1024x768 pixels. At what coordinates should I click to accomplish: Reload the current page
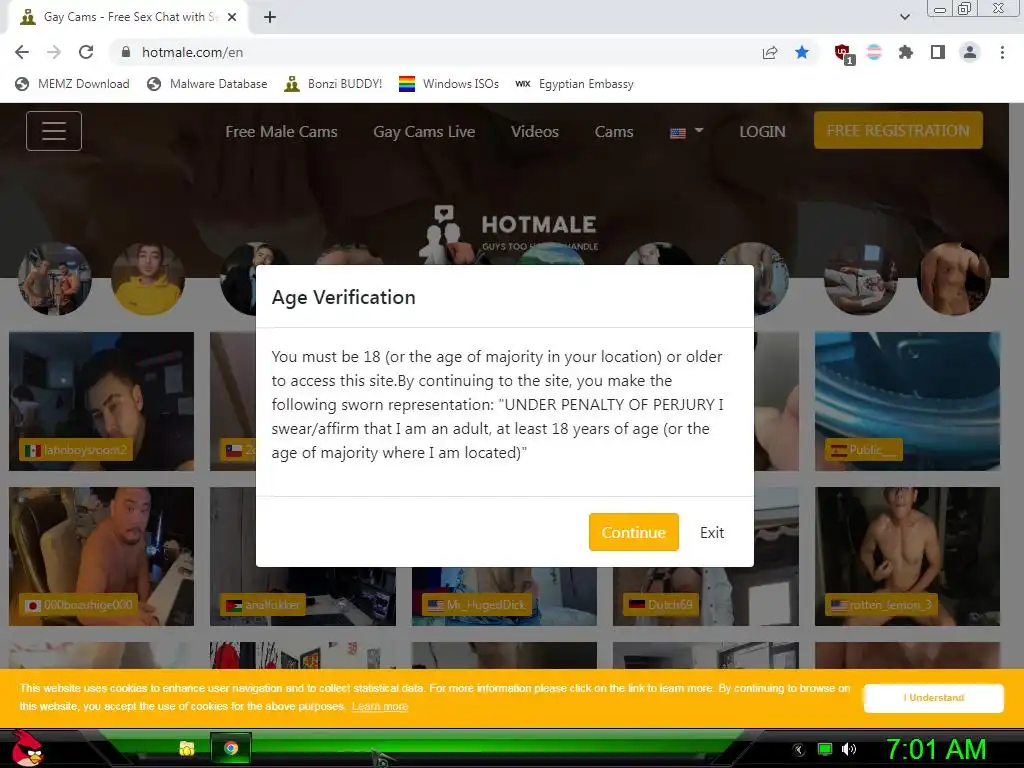click(x=86, y=52)
